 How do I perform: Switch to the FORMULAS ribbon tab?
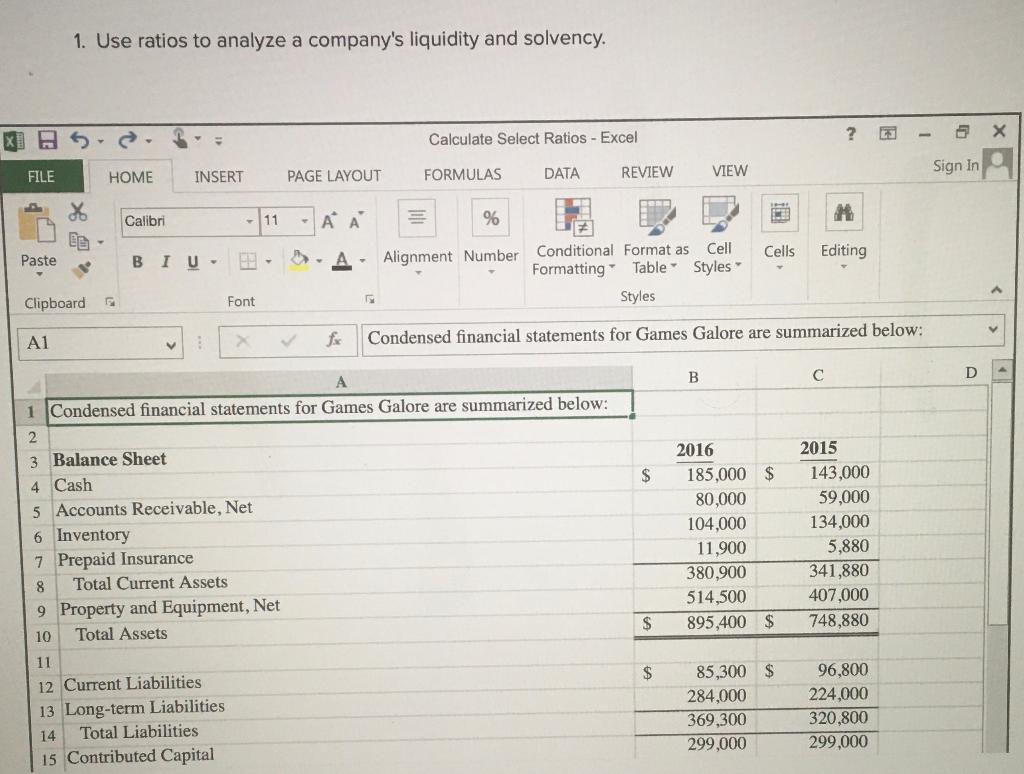click(x=462, y=172)
